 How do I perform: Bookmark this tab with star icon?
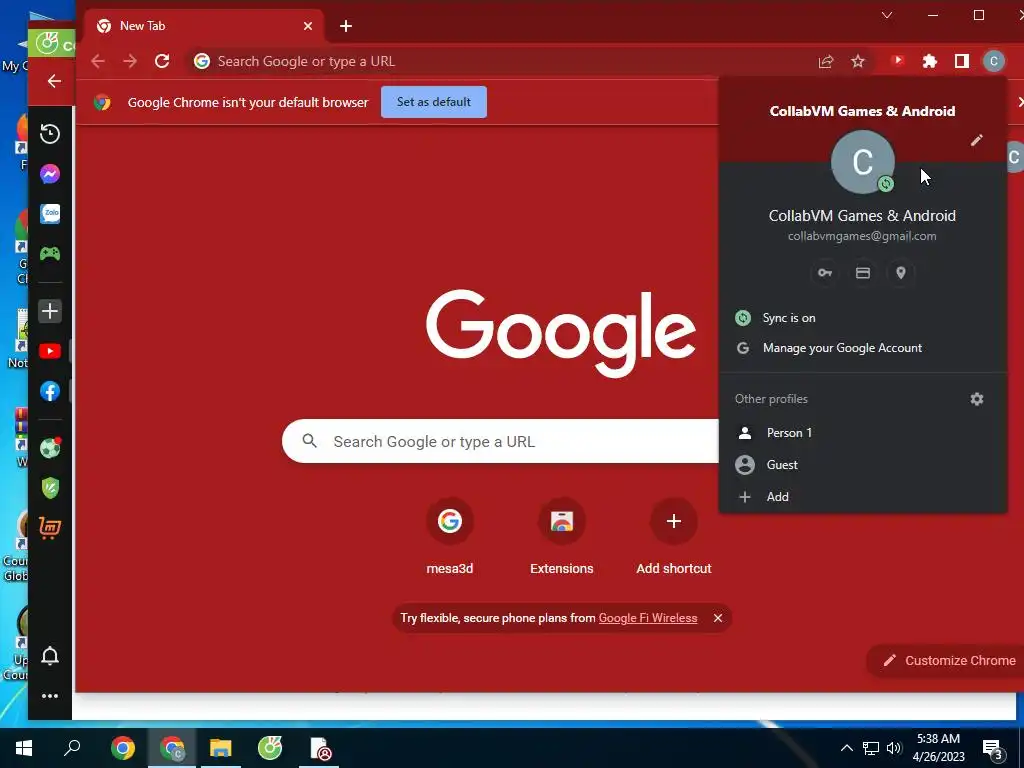857,61
